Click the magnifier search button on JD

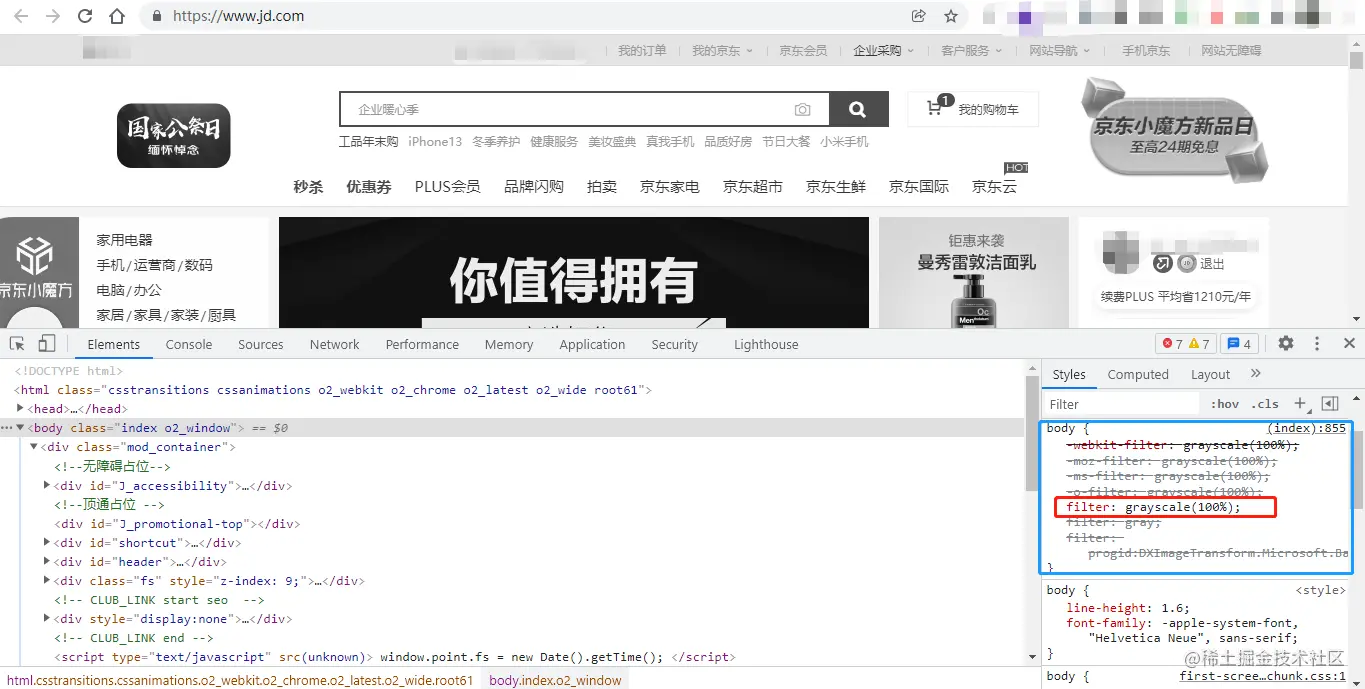858,109
